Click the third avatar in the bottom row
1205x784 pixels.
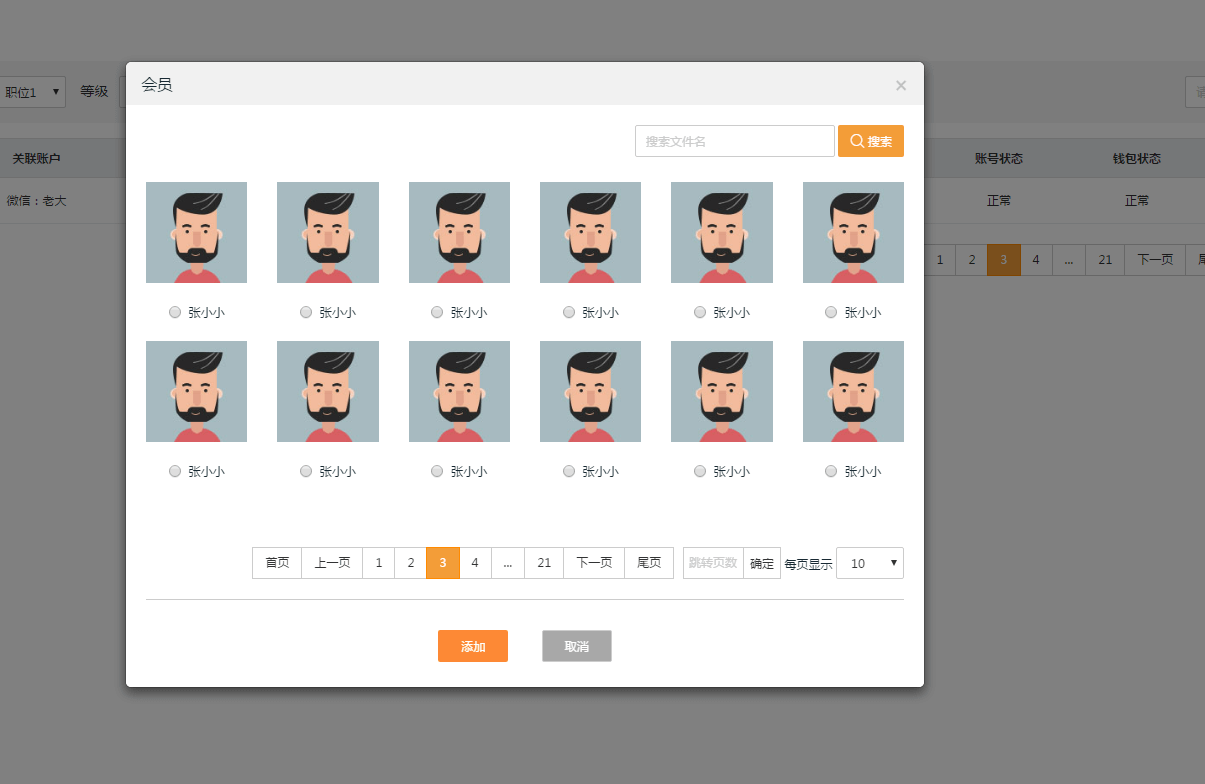(459, 391)
